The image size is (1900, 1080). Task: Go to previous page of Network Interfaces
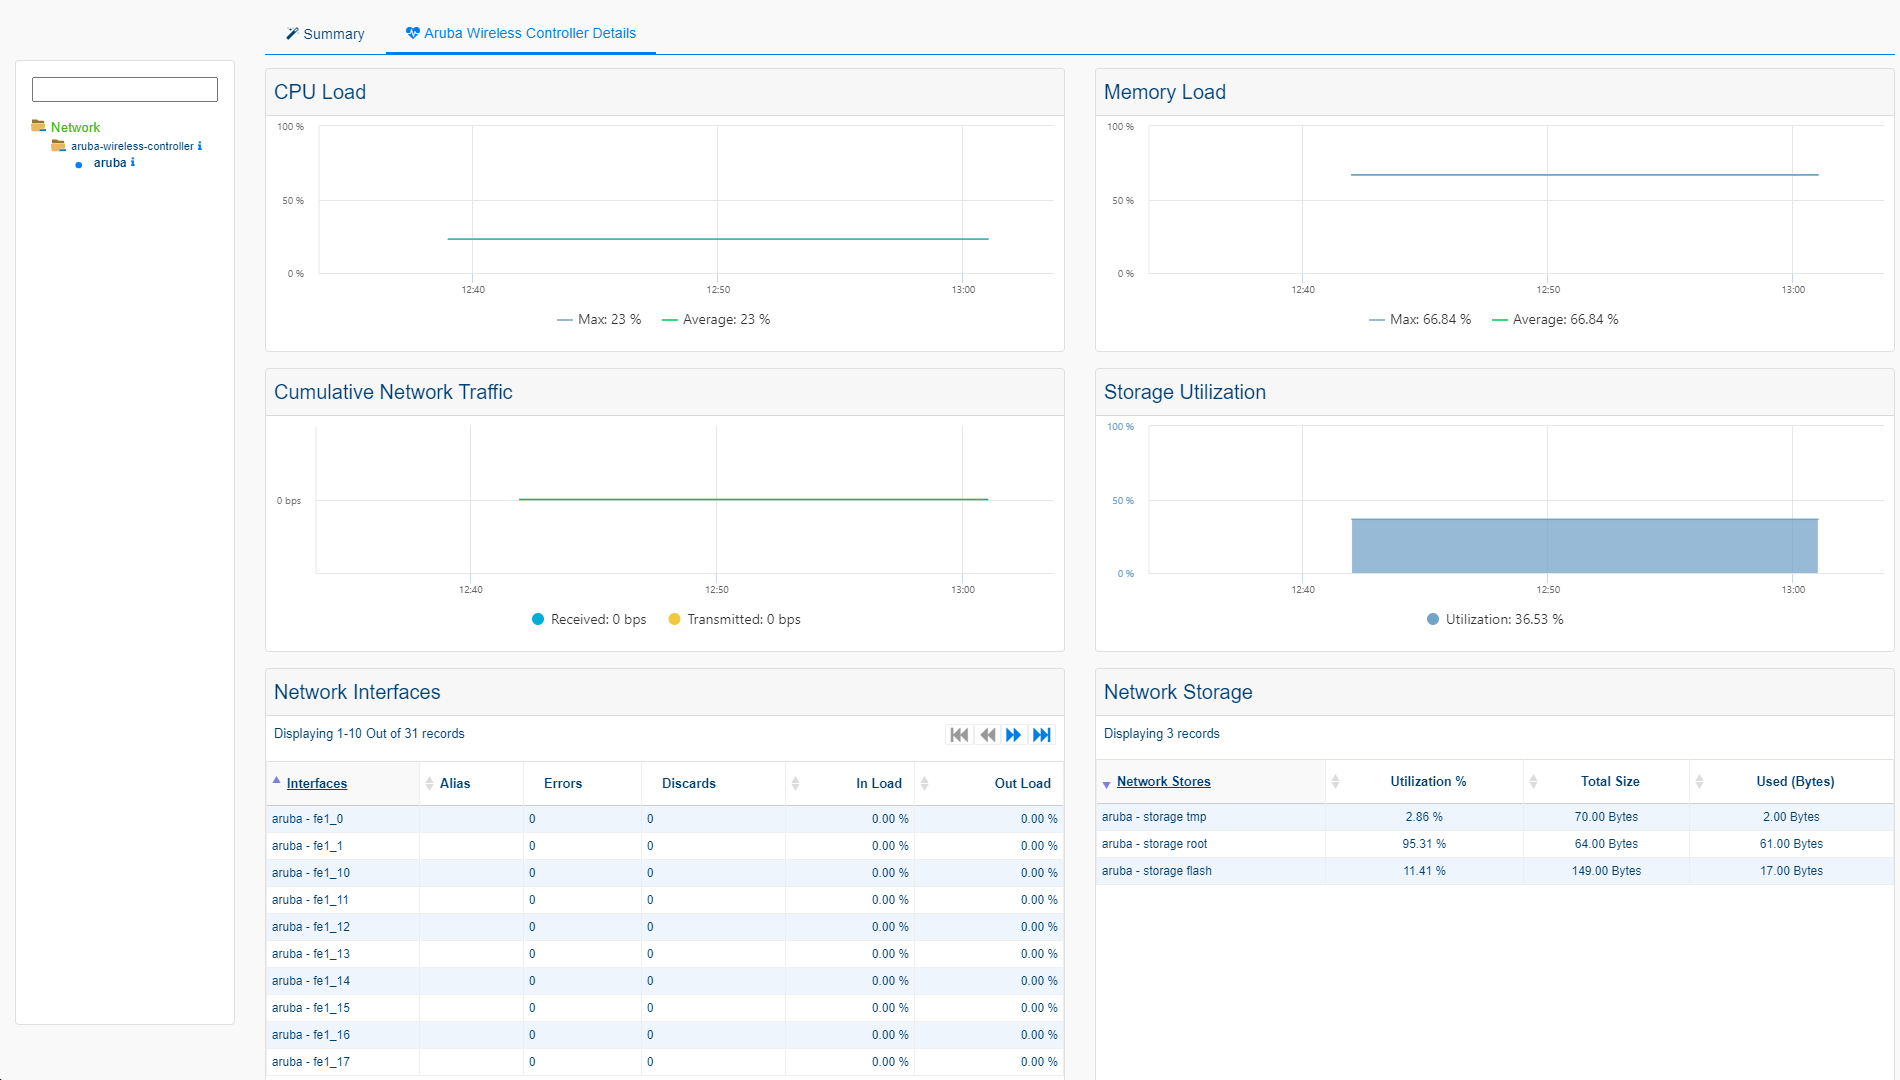[987, 735]
